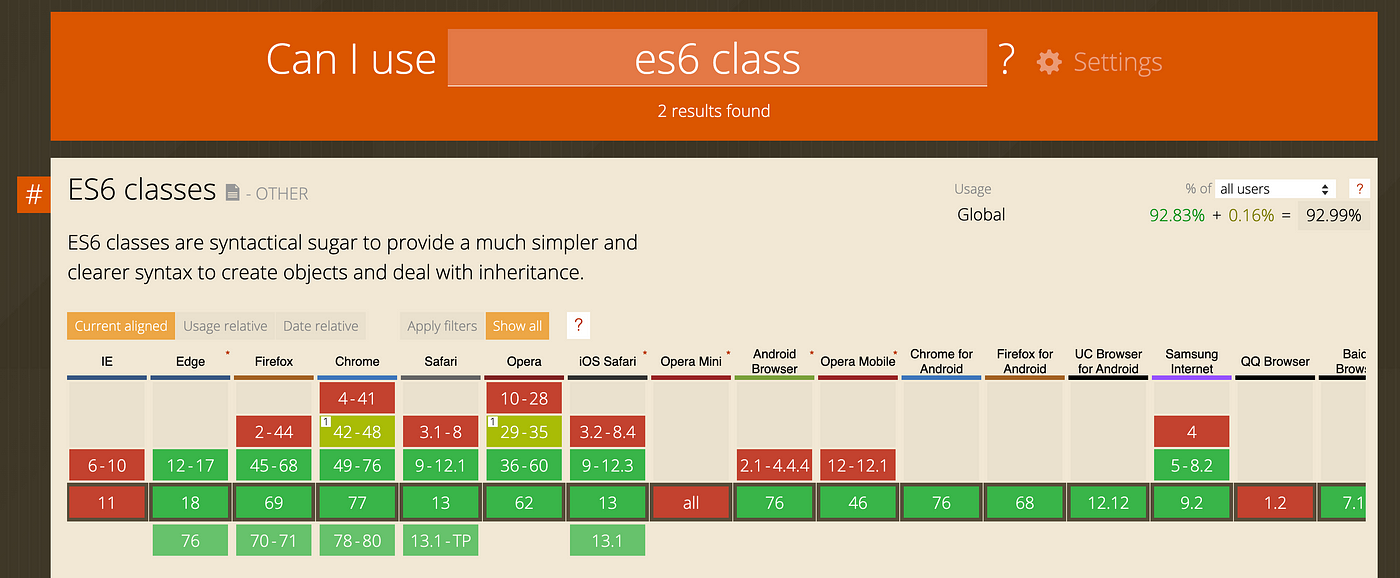1400x578 pixels.
Task: Click the Opera browser column header
Action: (x=524, y=361)
